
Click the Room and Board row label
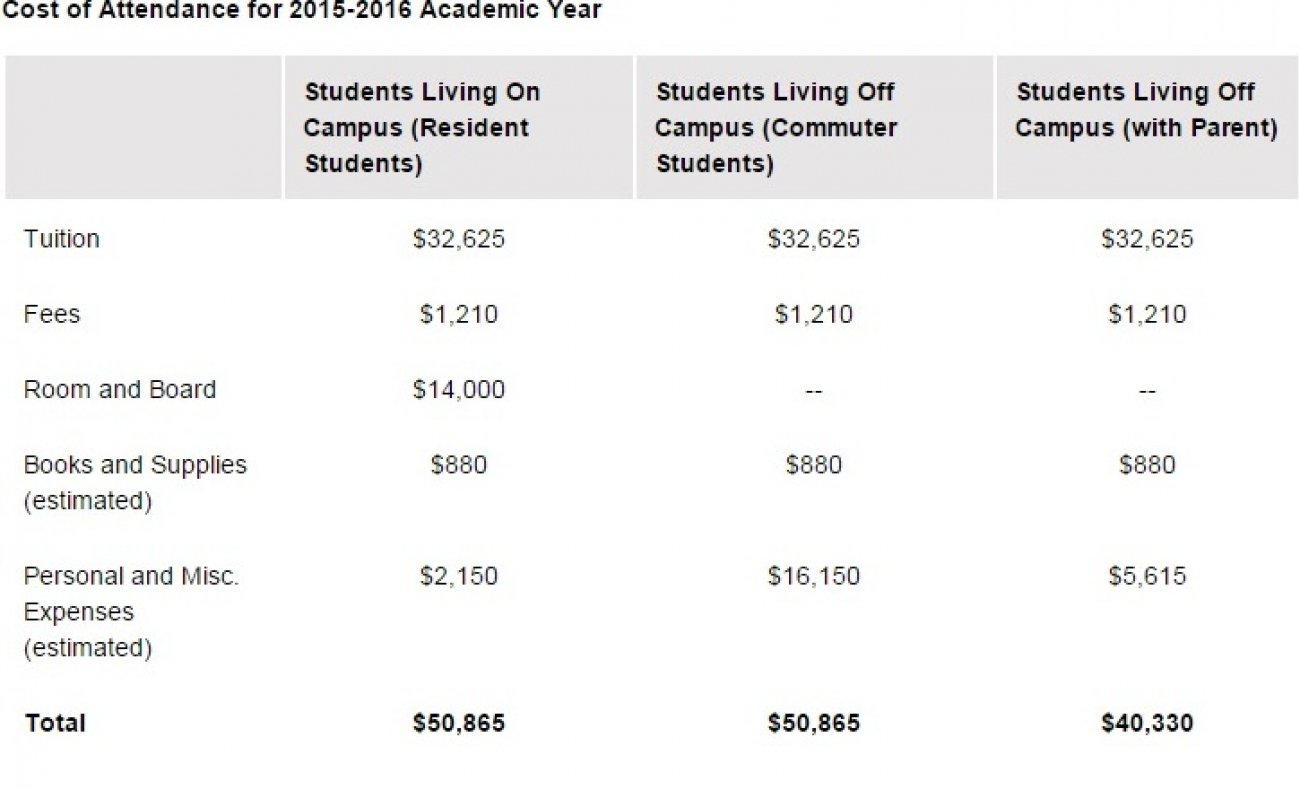(119, 389)
